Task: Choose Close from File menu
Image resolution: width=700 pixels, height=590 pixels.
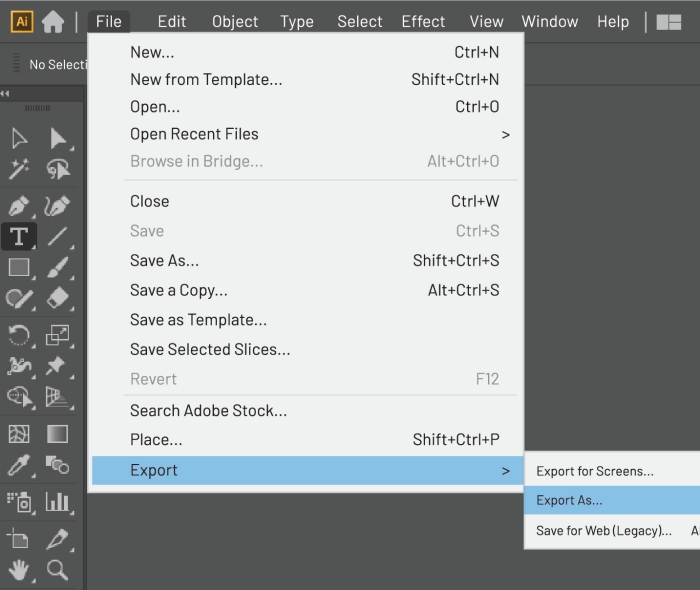Action: [306, 201]
